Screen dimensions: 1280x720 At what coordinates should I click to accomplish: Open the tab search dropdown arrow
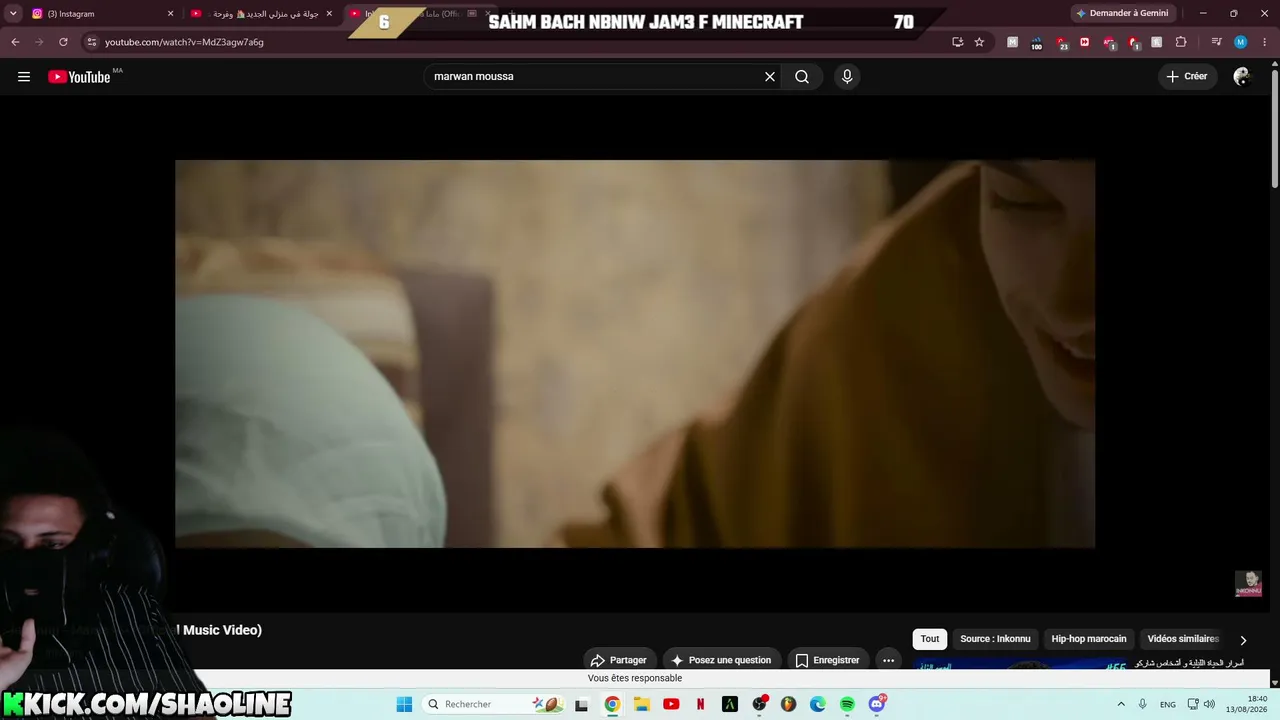pyautogui.click(x=13, y=14)
